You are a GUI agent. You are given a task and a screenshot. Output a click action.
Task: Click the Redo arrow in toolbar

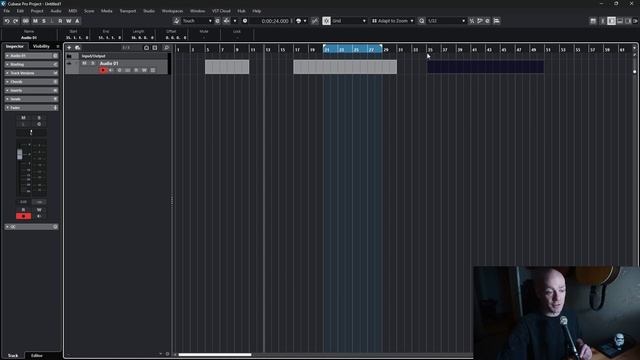(x=16, y=21)
